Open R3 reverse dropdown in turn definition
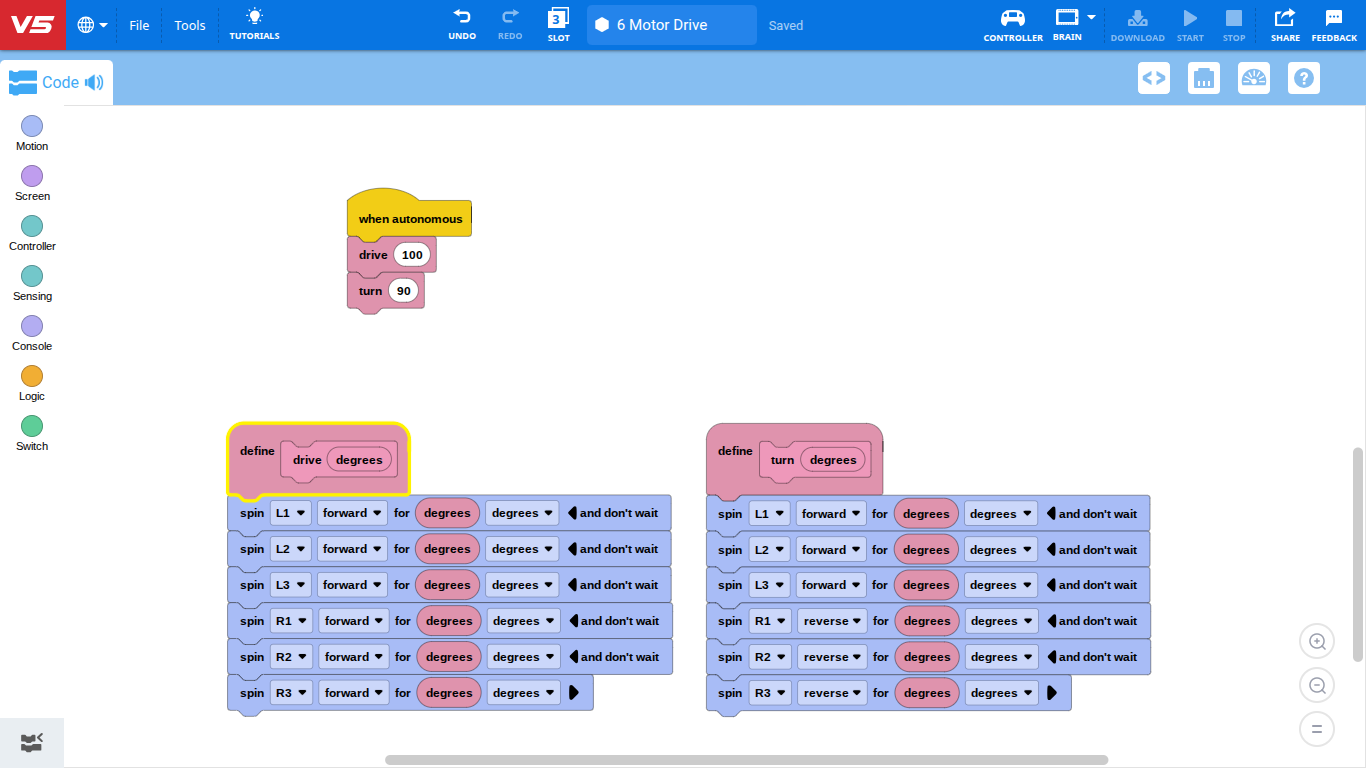Image resolution: width=1366 pixels, height=768 pixels. [x=832, y=693]
